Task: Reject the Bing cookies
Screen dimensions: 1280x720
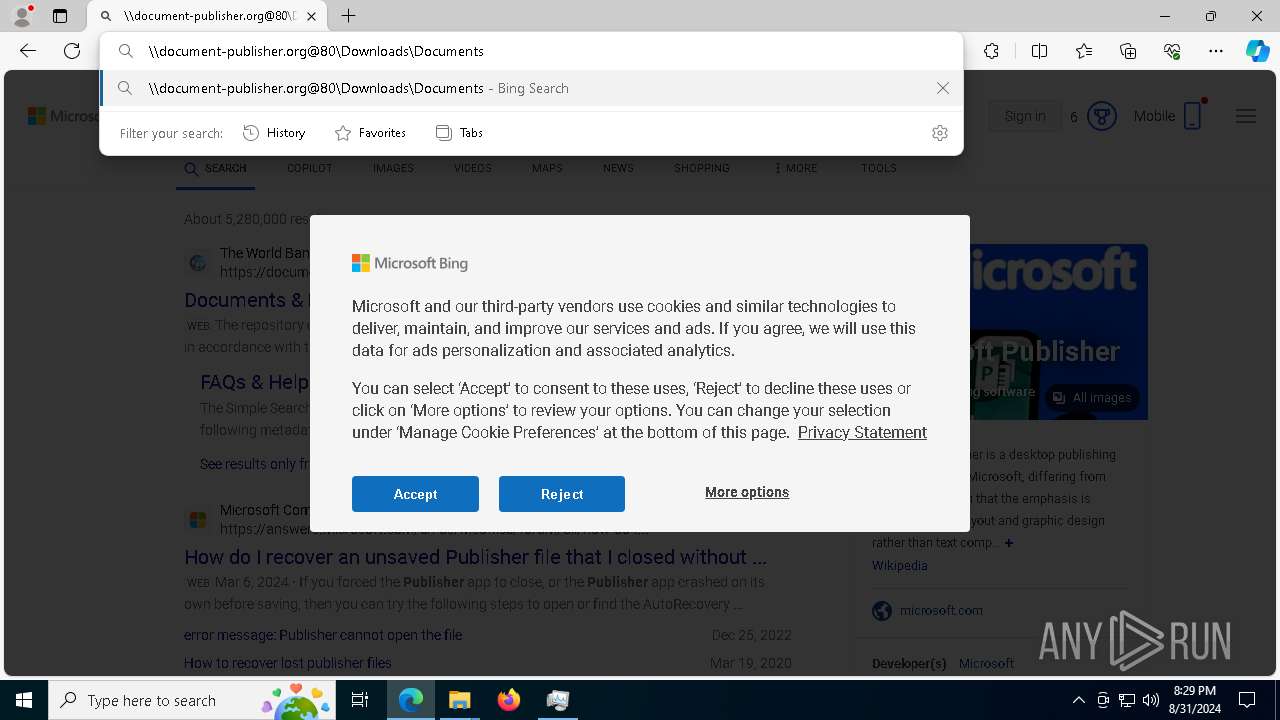Action: (x=562, y=494)
